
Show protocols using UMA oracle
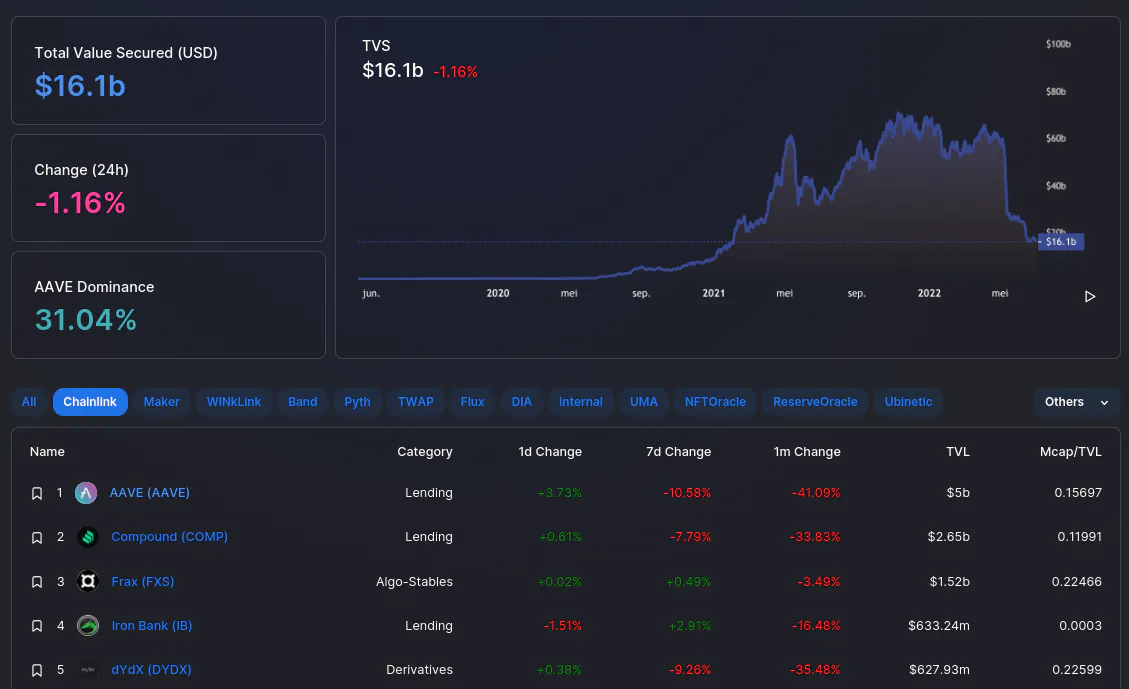pos(644,402)
